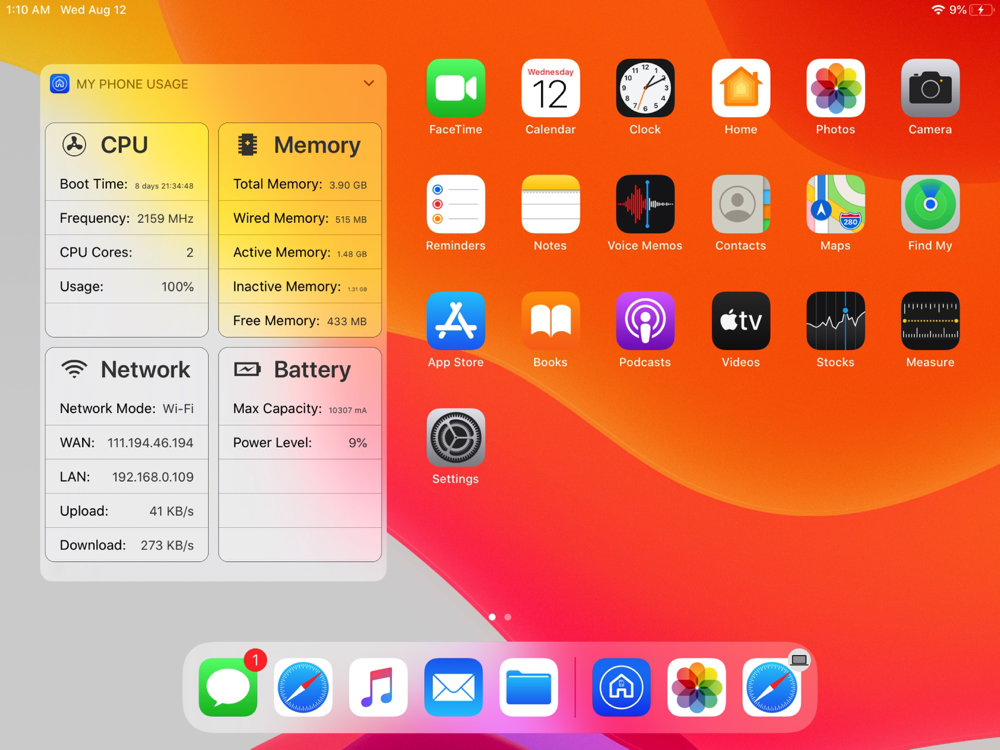This screenshot has height=750, width=1000.
Task: Open the Books app
Action: 550,321
